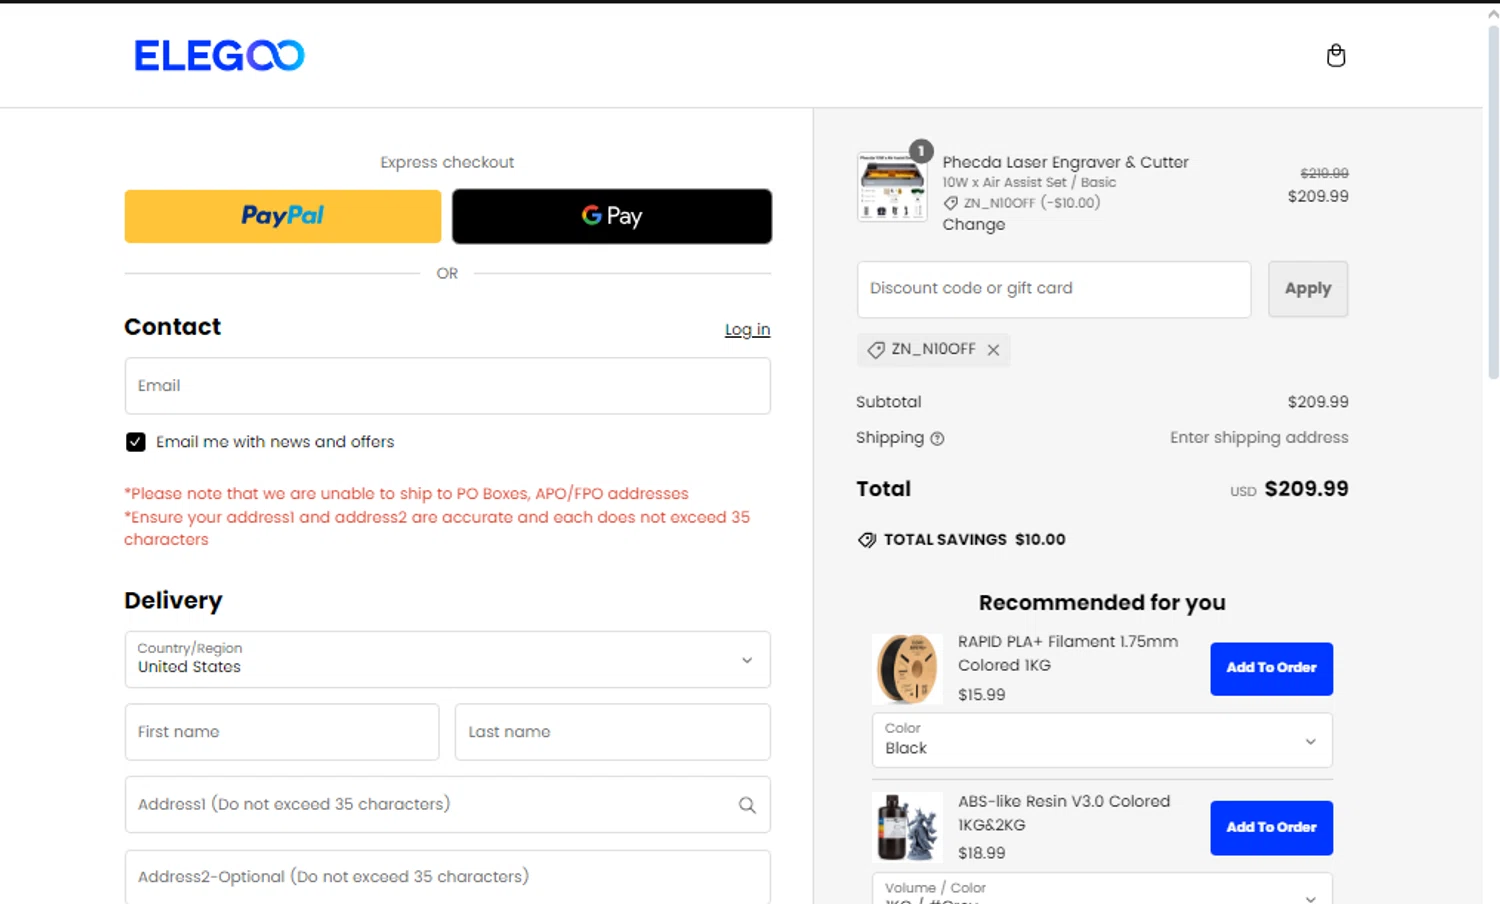Add RAPID PLA+ Filament to order
1500x904 pixels.
(x=1271, y=668)
